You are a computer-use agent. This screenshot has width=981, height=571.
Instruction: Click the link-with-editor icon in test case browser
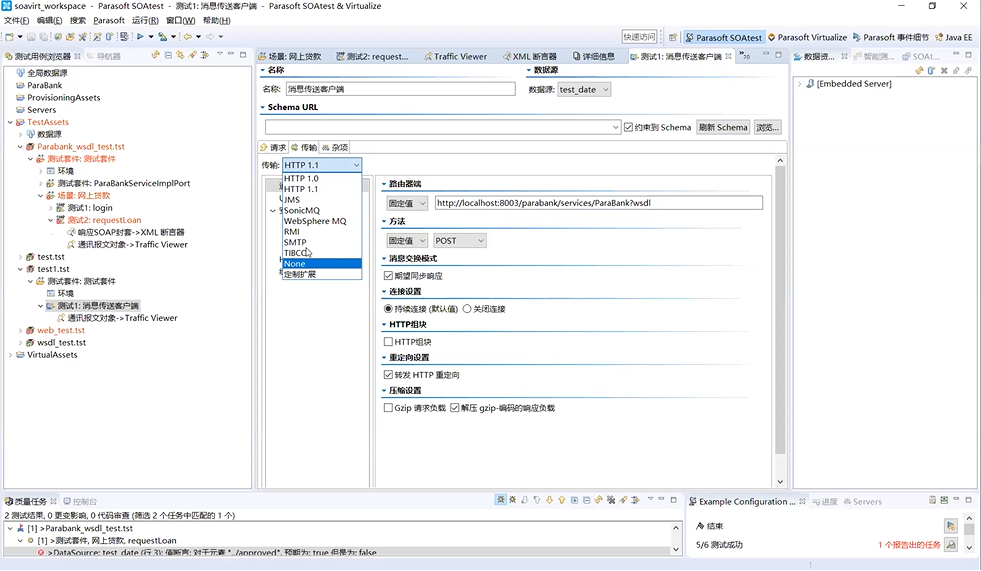180,55
